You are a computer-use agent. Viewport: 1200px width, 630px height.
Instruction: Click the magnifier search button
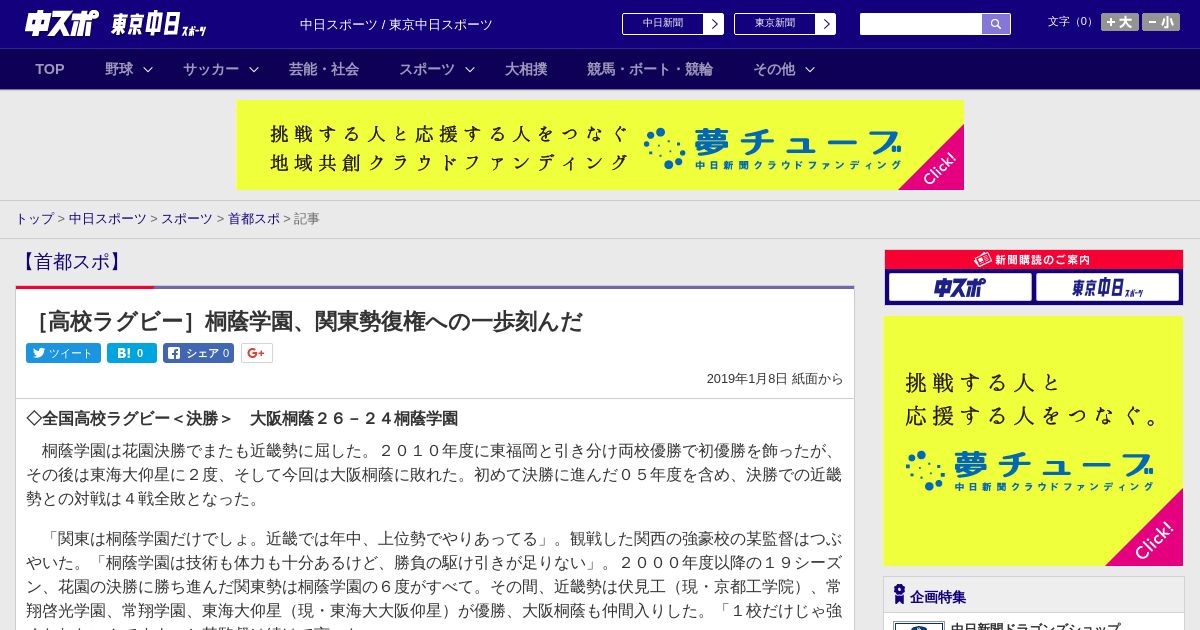[x=996, y=24]
